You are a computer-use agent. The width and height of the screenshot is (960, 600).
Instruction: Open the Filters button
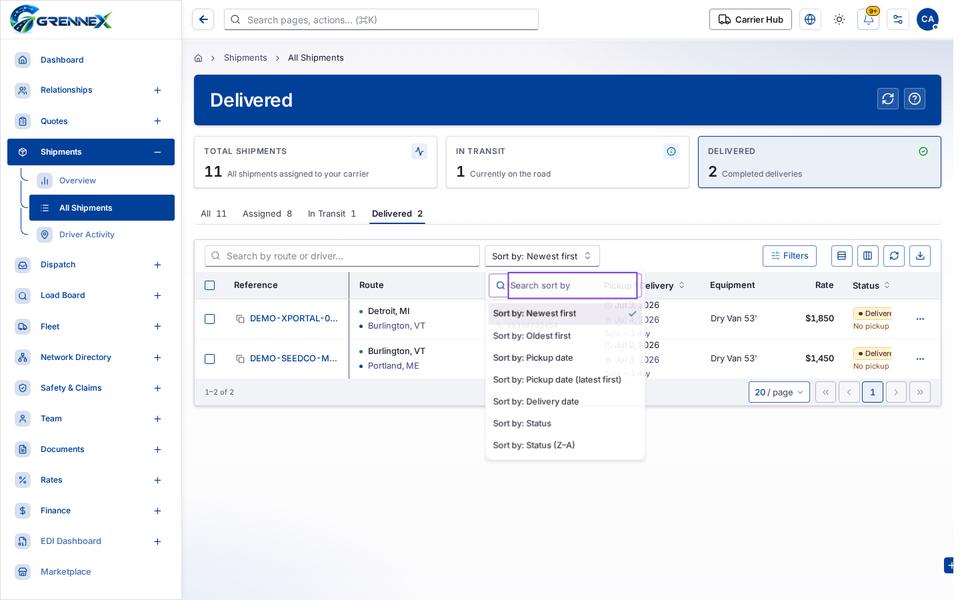[789, 256]
